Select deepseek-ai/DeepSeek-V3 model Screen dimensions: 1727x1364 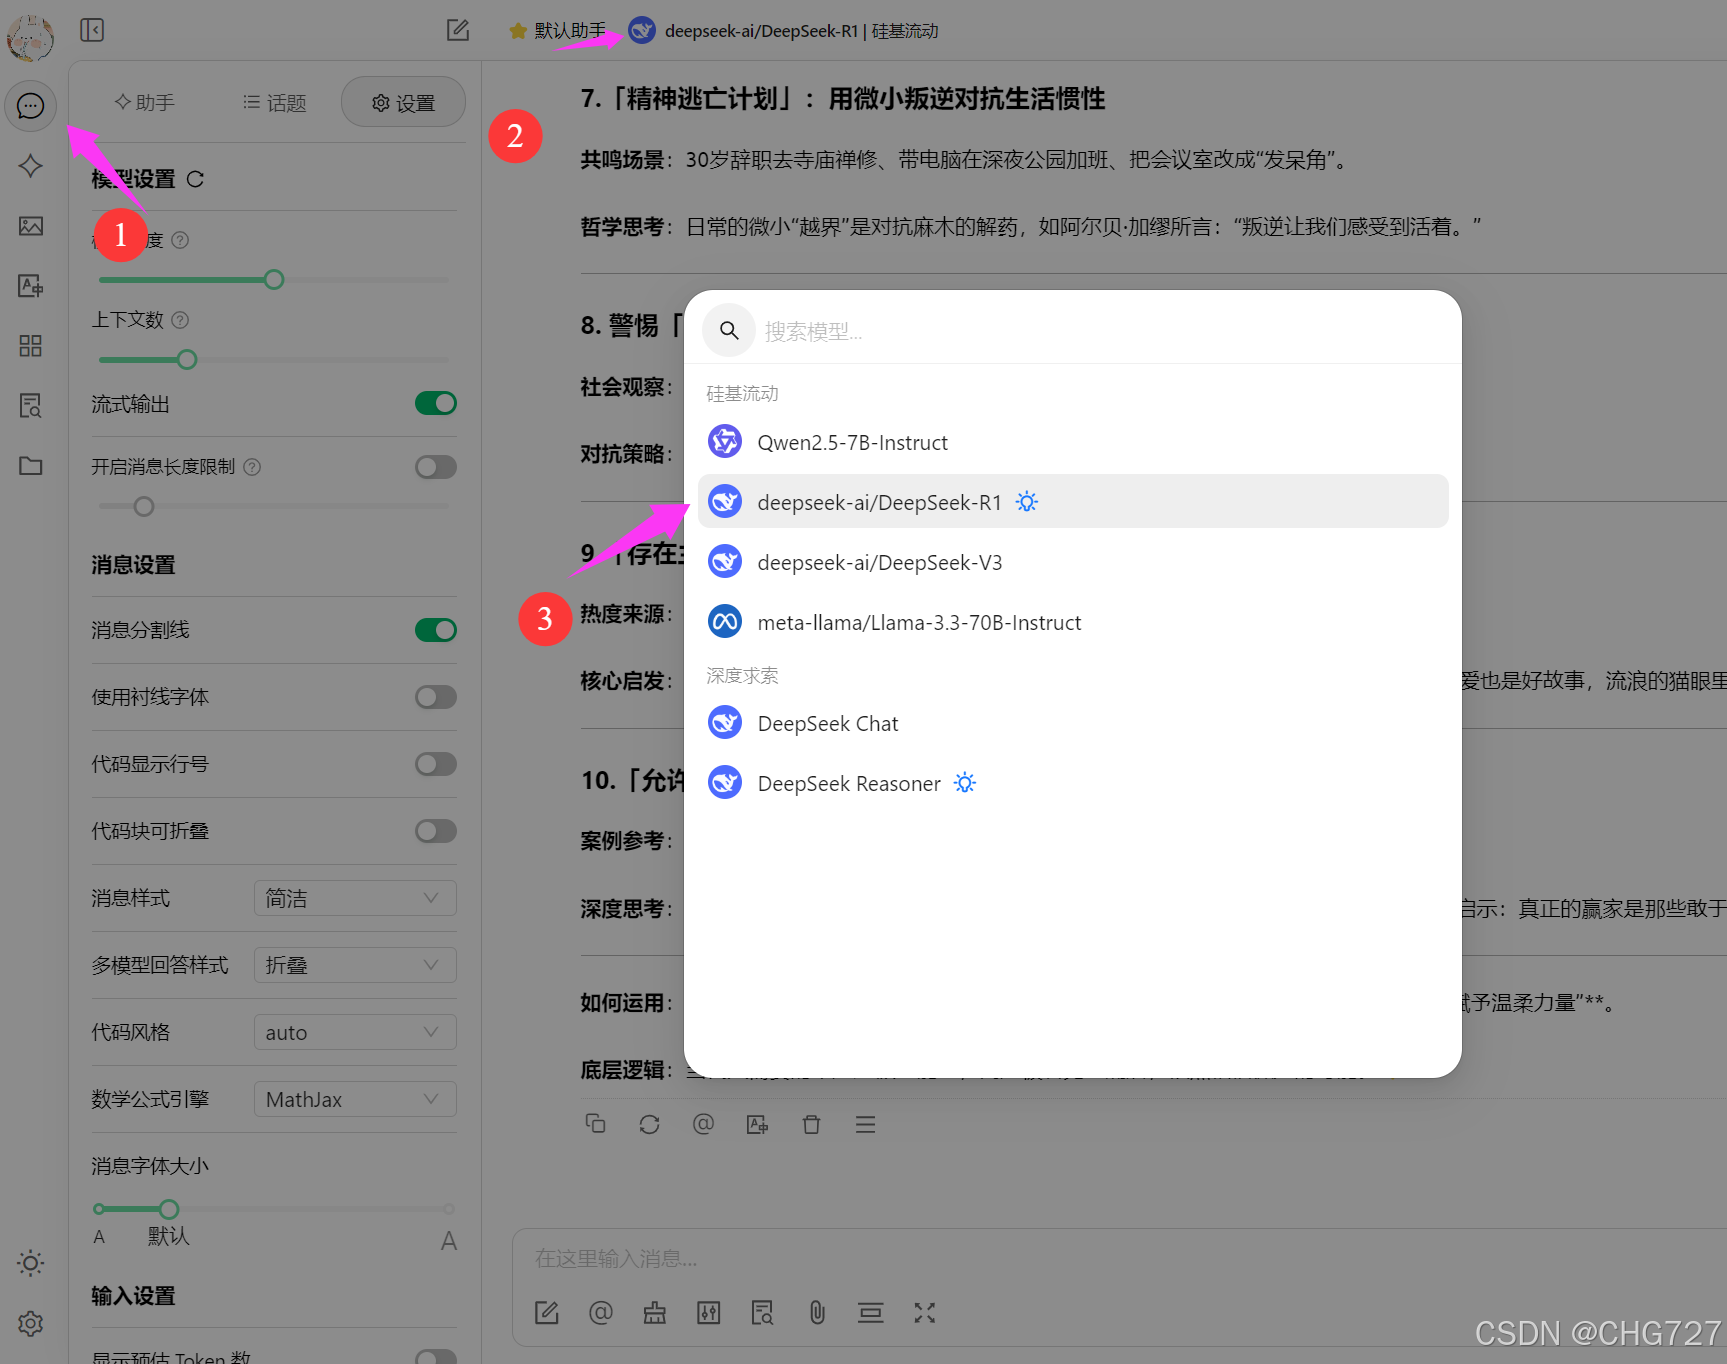pyautogui.click(x=1073, y=562)
